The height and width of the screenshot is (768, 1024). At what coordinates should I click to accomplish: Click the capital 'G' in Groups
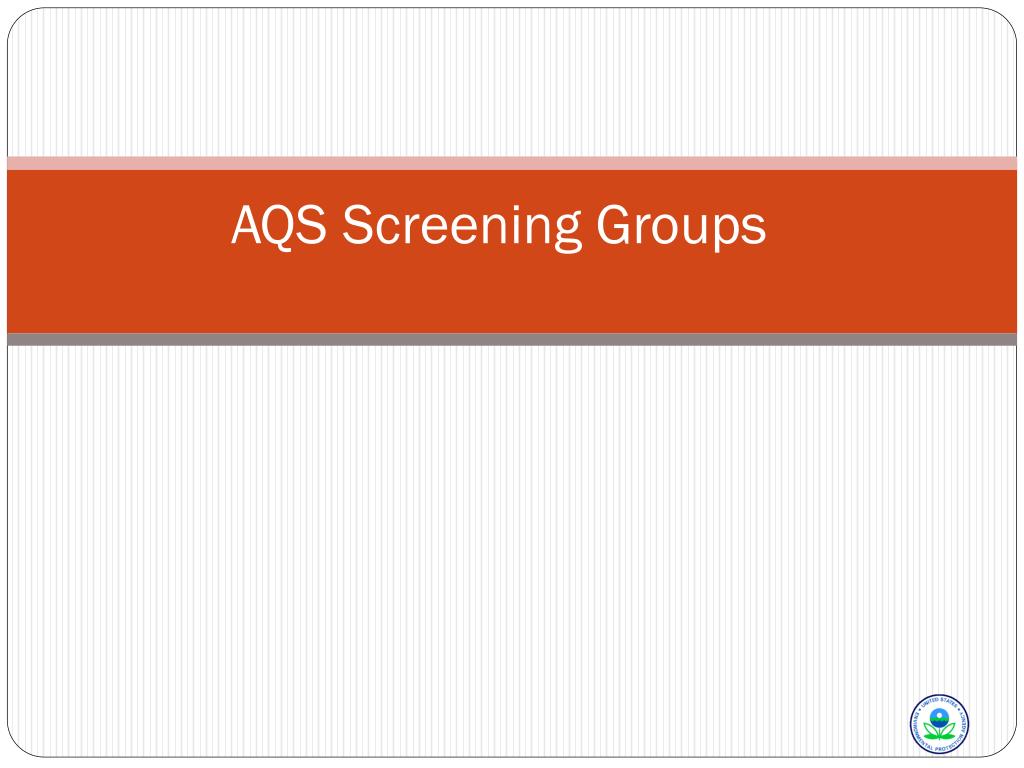(x=615, y=225)
